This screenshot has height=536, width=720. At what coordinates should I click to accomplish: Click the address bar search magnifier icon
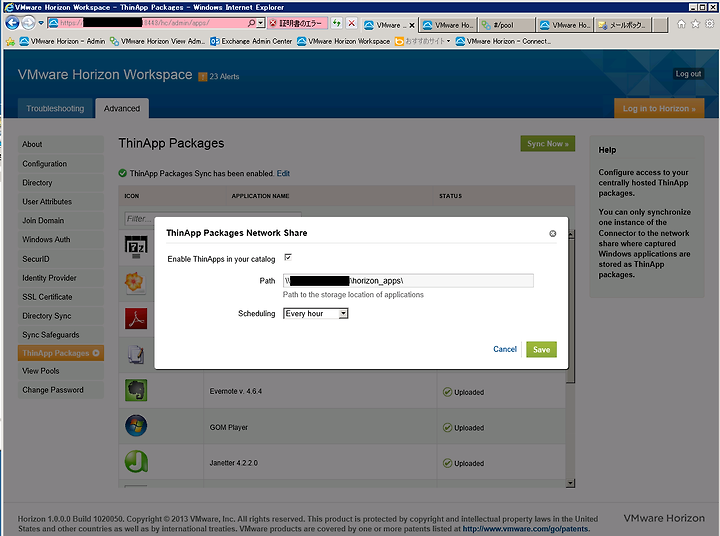coord(251,23)
